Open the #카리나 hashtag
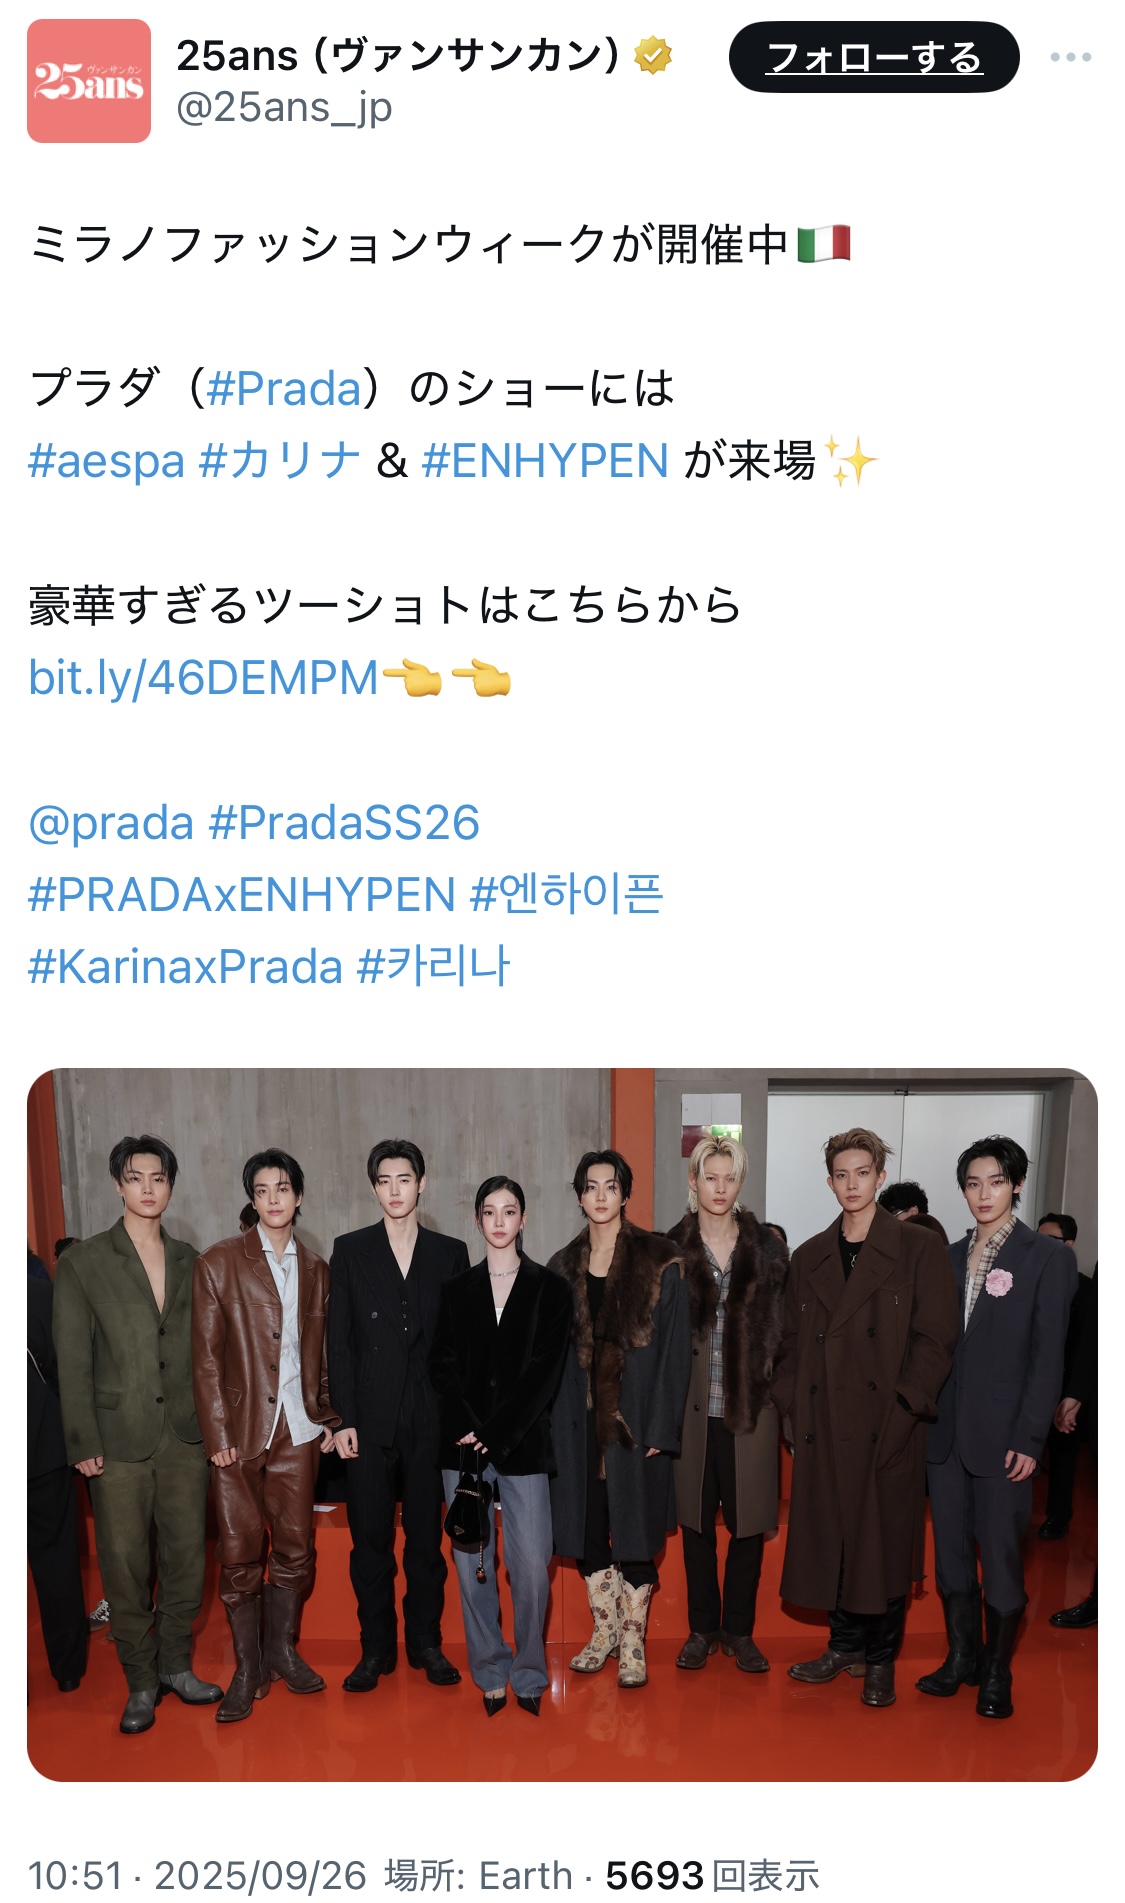The width and height of the screenshot is (1125, 1903). 434,966
